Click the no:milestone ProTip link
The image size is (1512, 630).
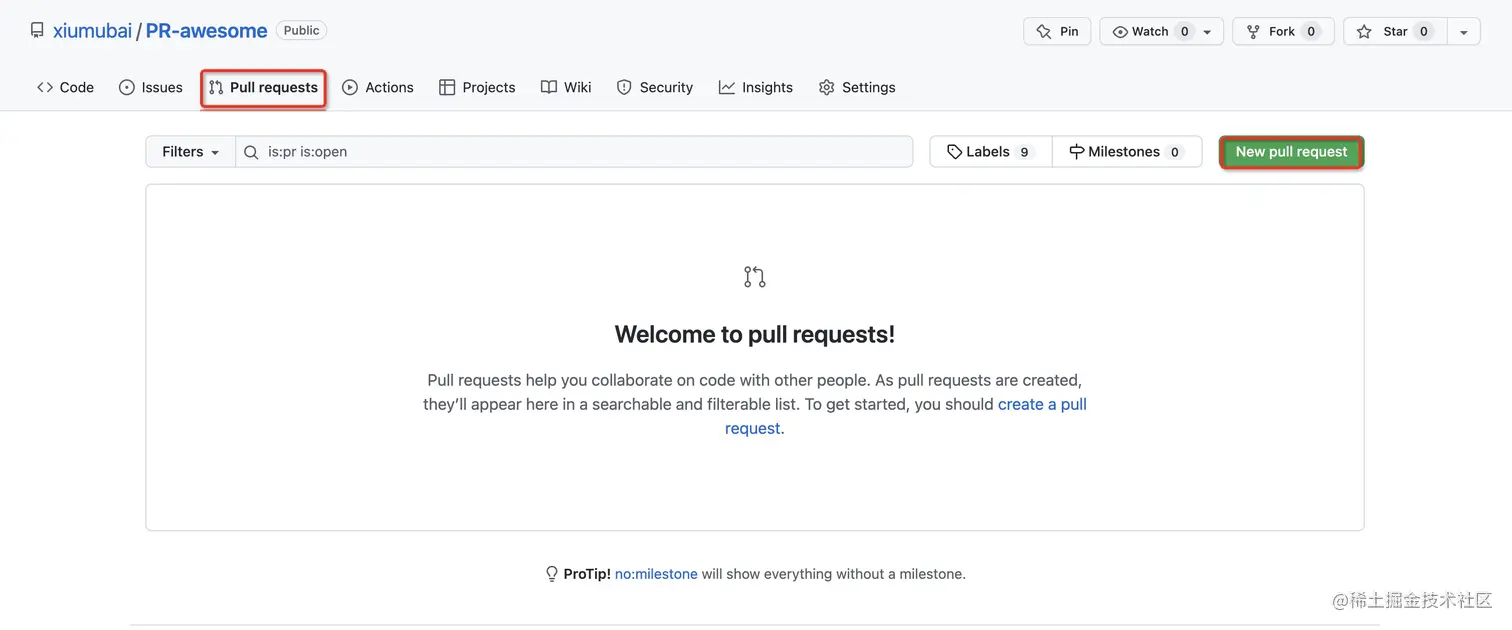[656, 574]
